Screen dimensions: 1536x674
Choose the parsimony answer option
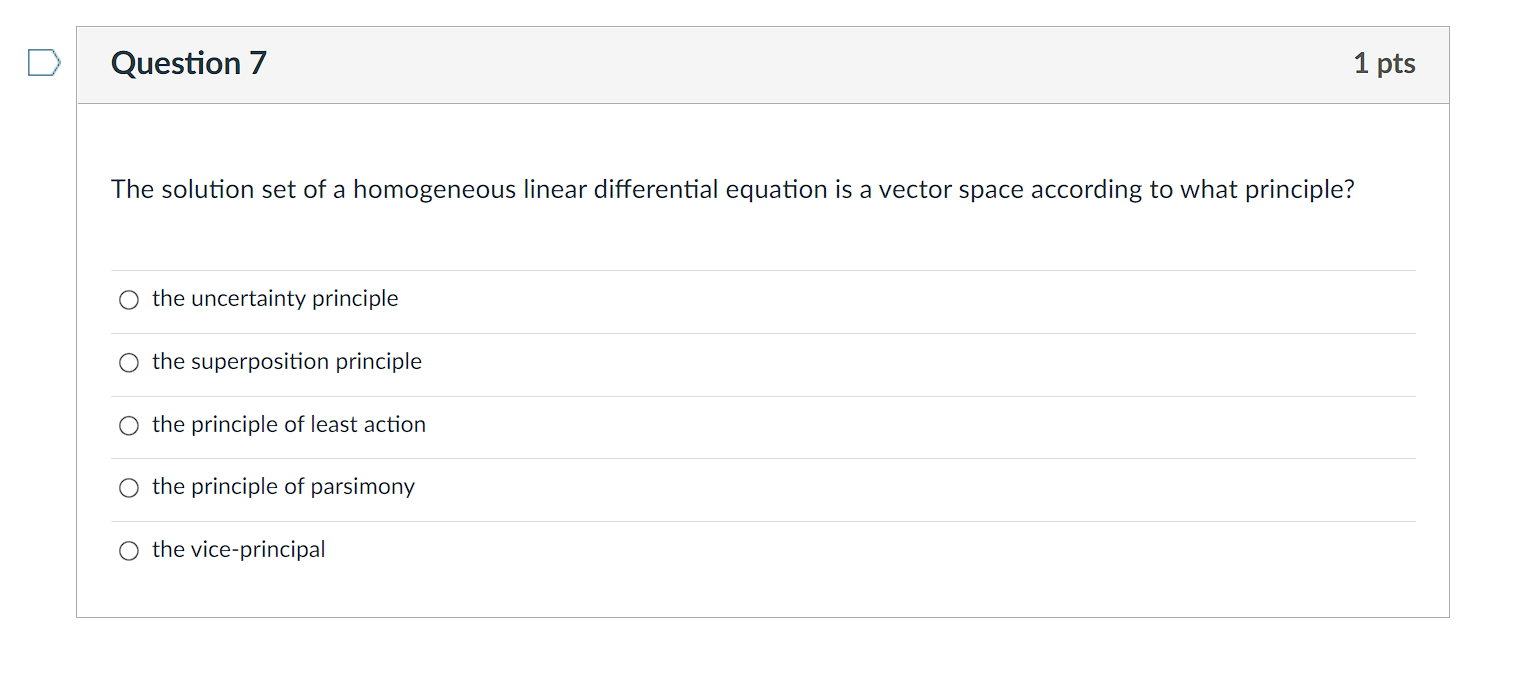pos(283,487)
